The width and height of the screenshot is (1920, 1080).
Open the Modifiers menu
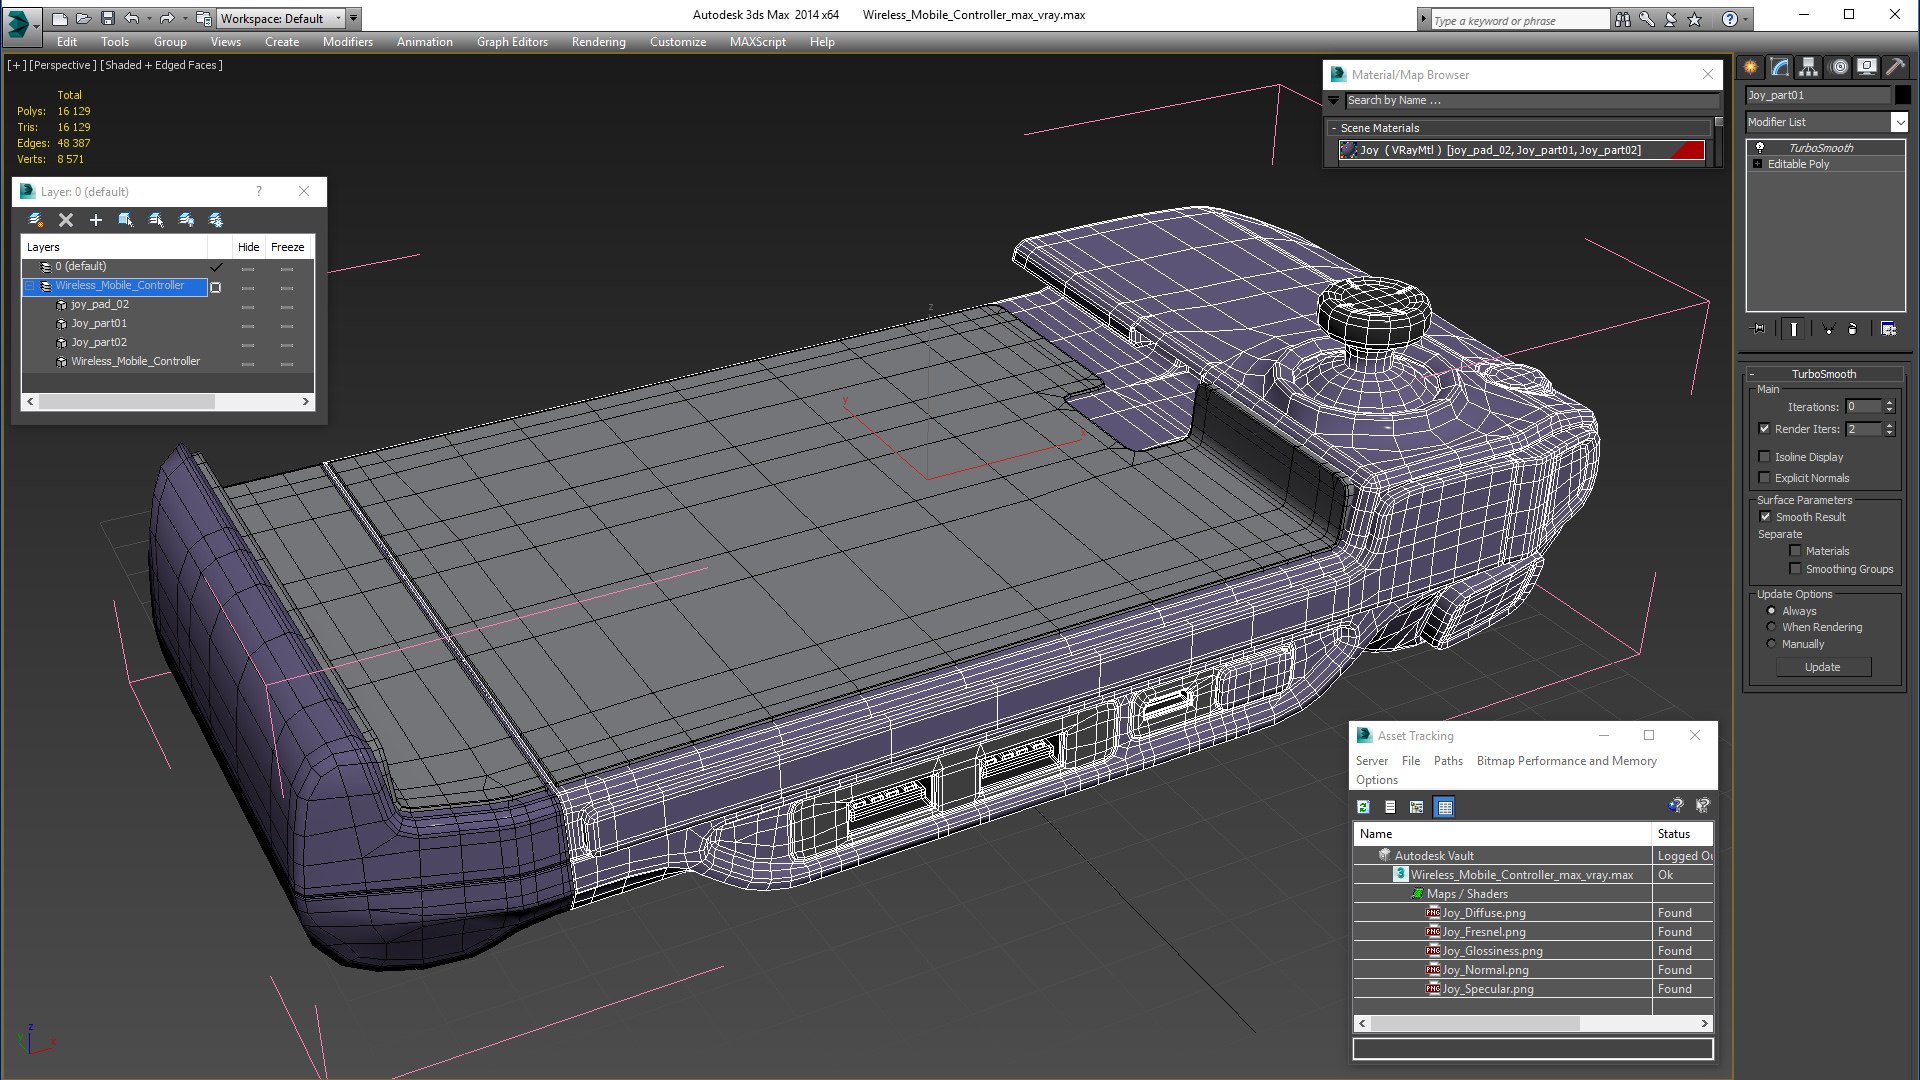tap(347, 42)
